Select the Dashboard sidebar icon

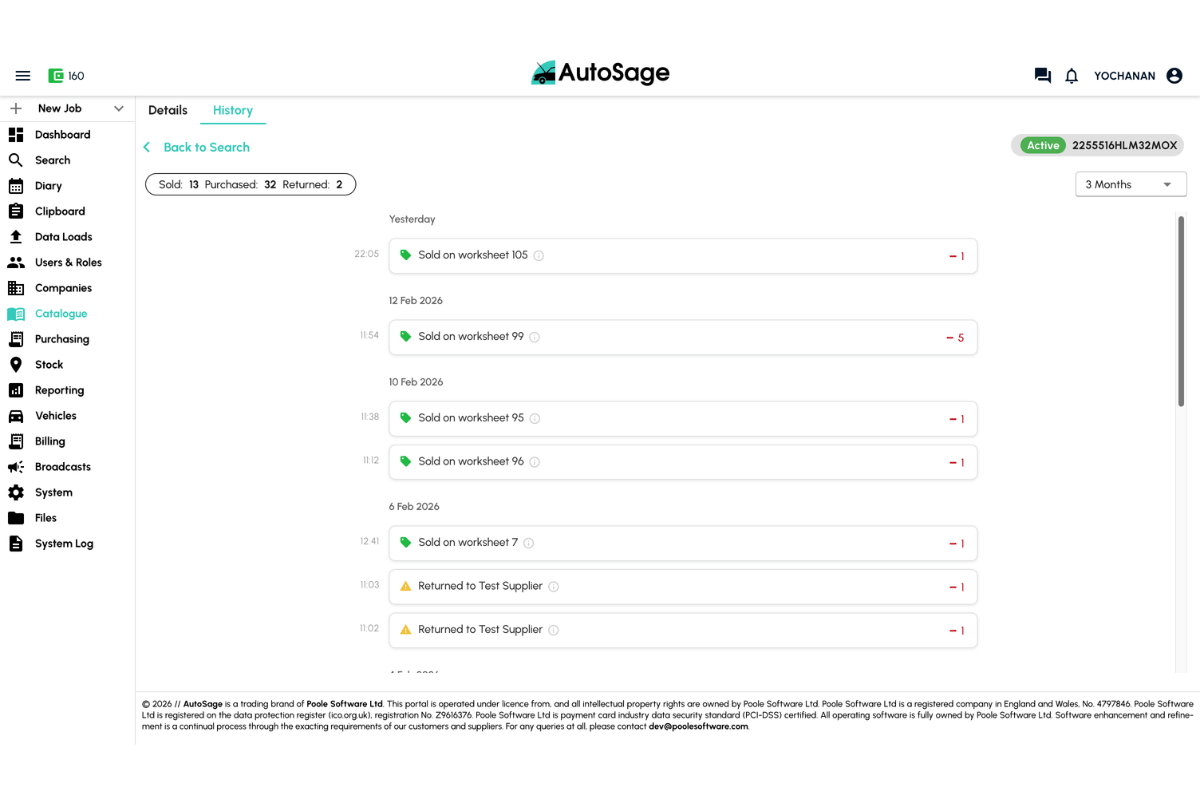click(x=15, y=134)
